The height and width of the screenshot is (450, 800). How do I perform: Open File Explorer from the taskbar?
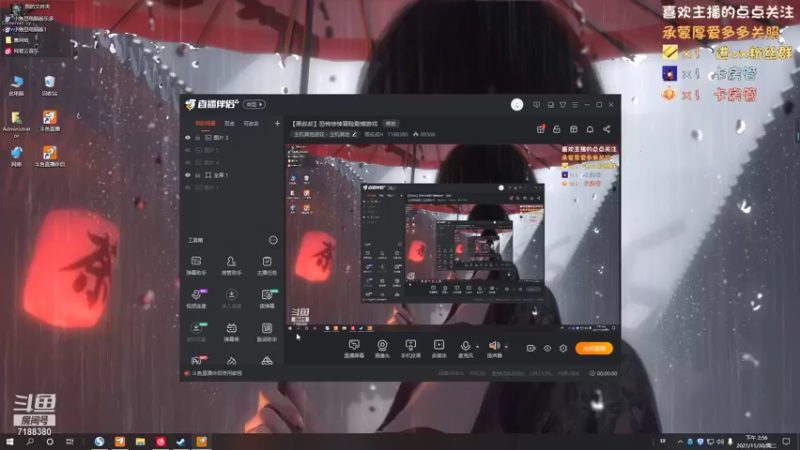click(x=140, y=442)
